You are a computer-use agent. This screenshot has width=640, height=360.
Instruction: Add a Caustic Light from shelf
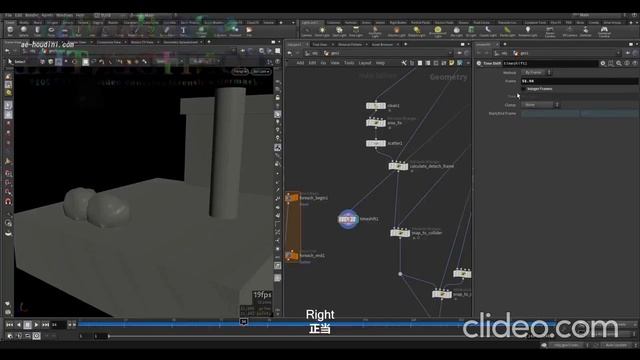[x=488, y=31]
